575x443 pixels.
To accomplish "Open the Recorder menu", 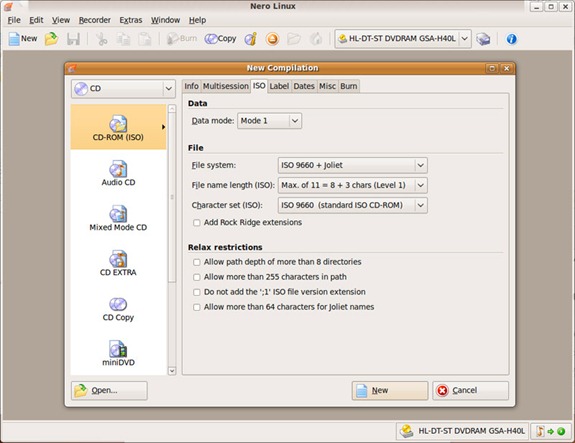I will 95,20.
